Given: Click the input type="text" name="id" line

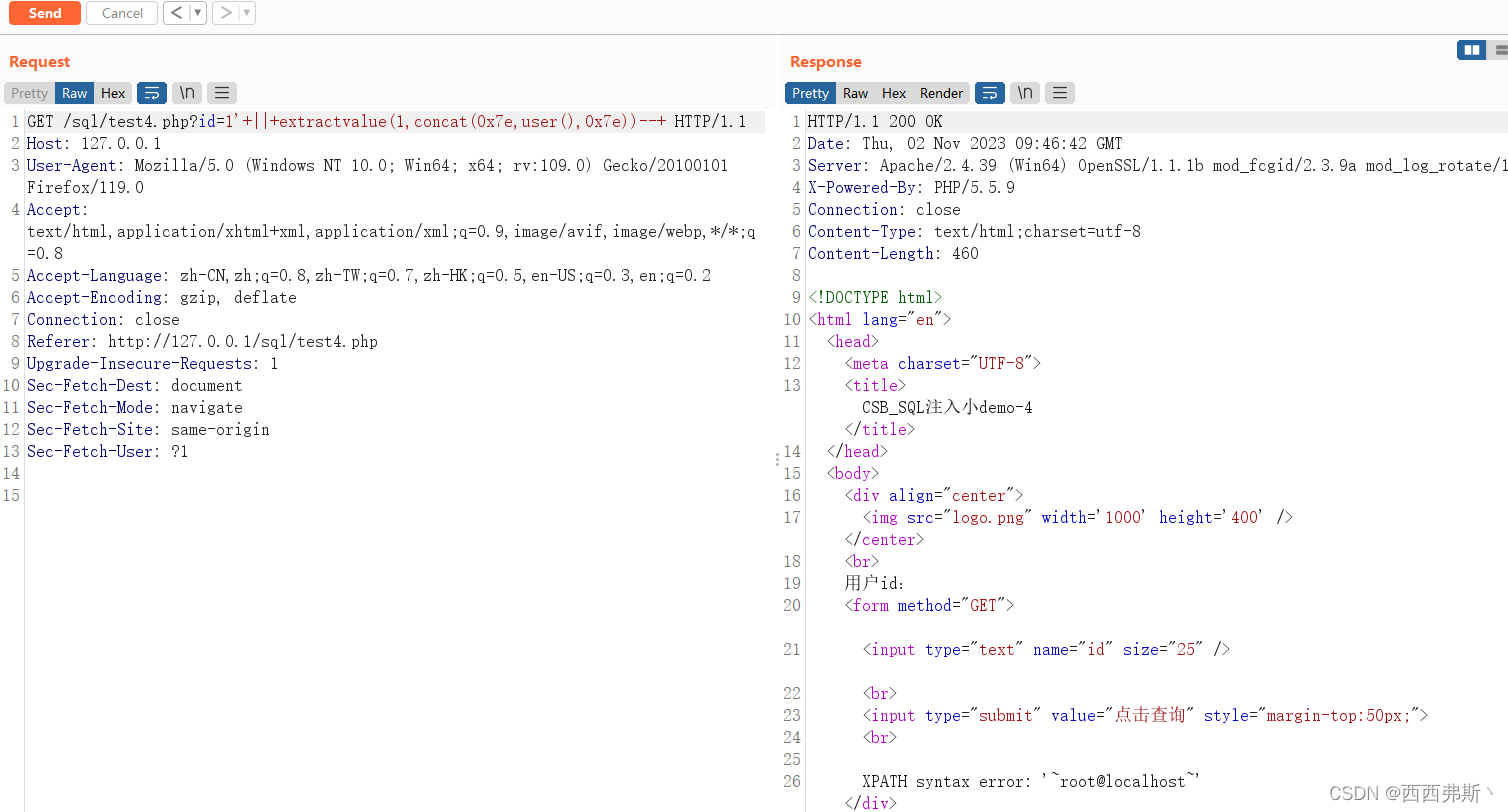Looking at the screenshot, I should pyautogui.click(x=1046, y=650).
